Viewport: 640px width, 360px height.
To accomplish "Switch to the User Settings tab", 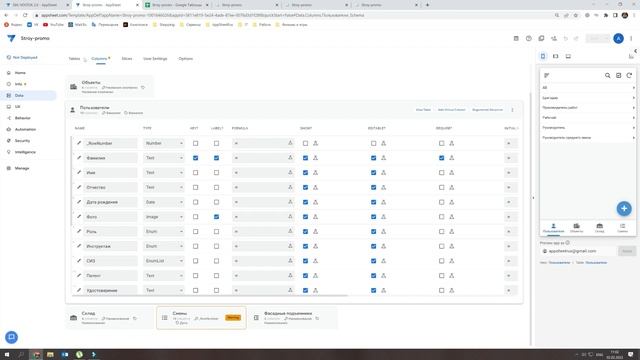I will pyautogui.click(x=155, y=59).
